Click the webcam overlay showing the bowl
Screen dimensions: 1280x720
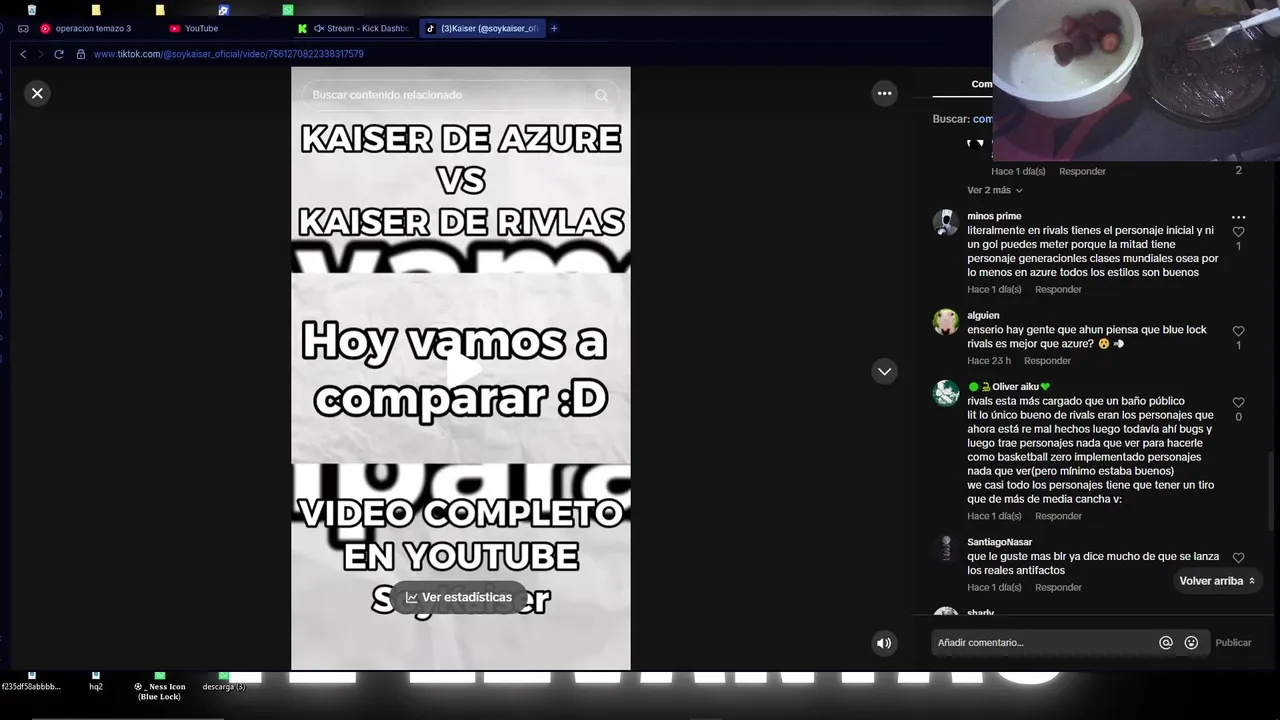tap(1136, 80)
